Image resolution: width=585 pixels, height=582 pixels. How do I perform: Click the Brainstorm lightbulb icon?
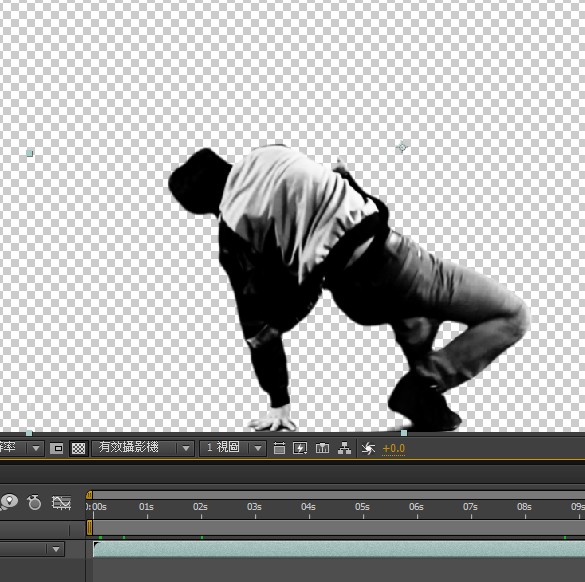coord(9,502)
